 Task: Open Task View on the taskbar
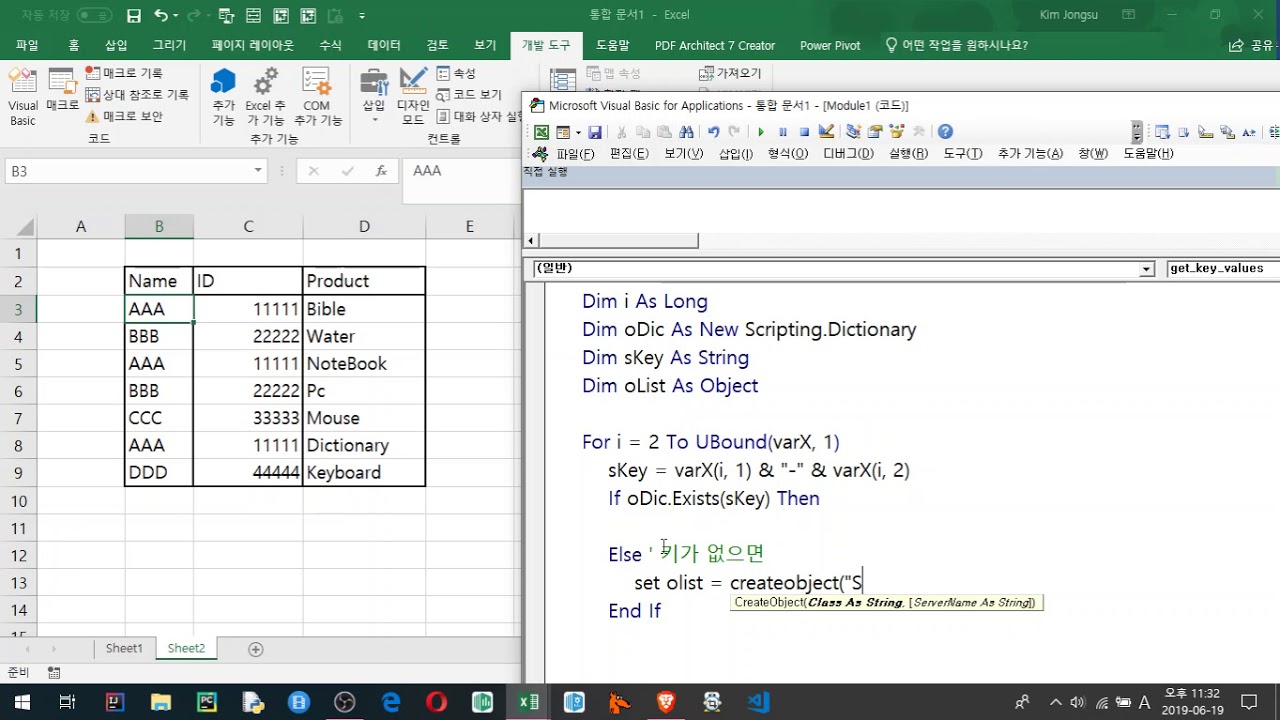coord(67,702)
